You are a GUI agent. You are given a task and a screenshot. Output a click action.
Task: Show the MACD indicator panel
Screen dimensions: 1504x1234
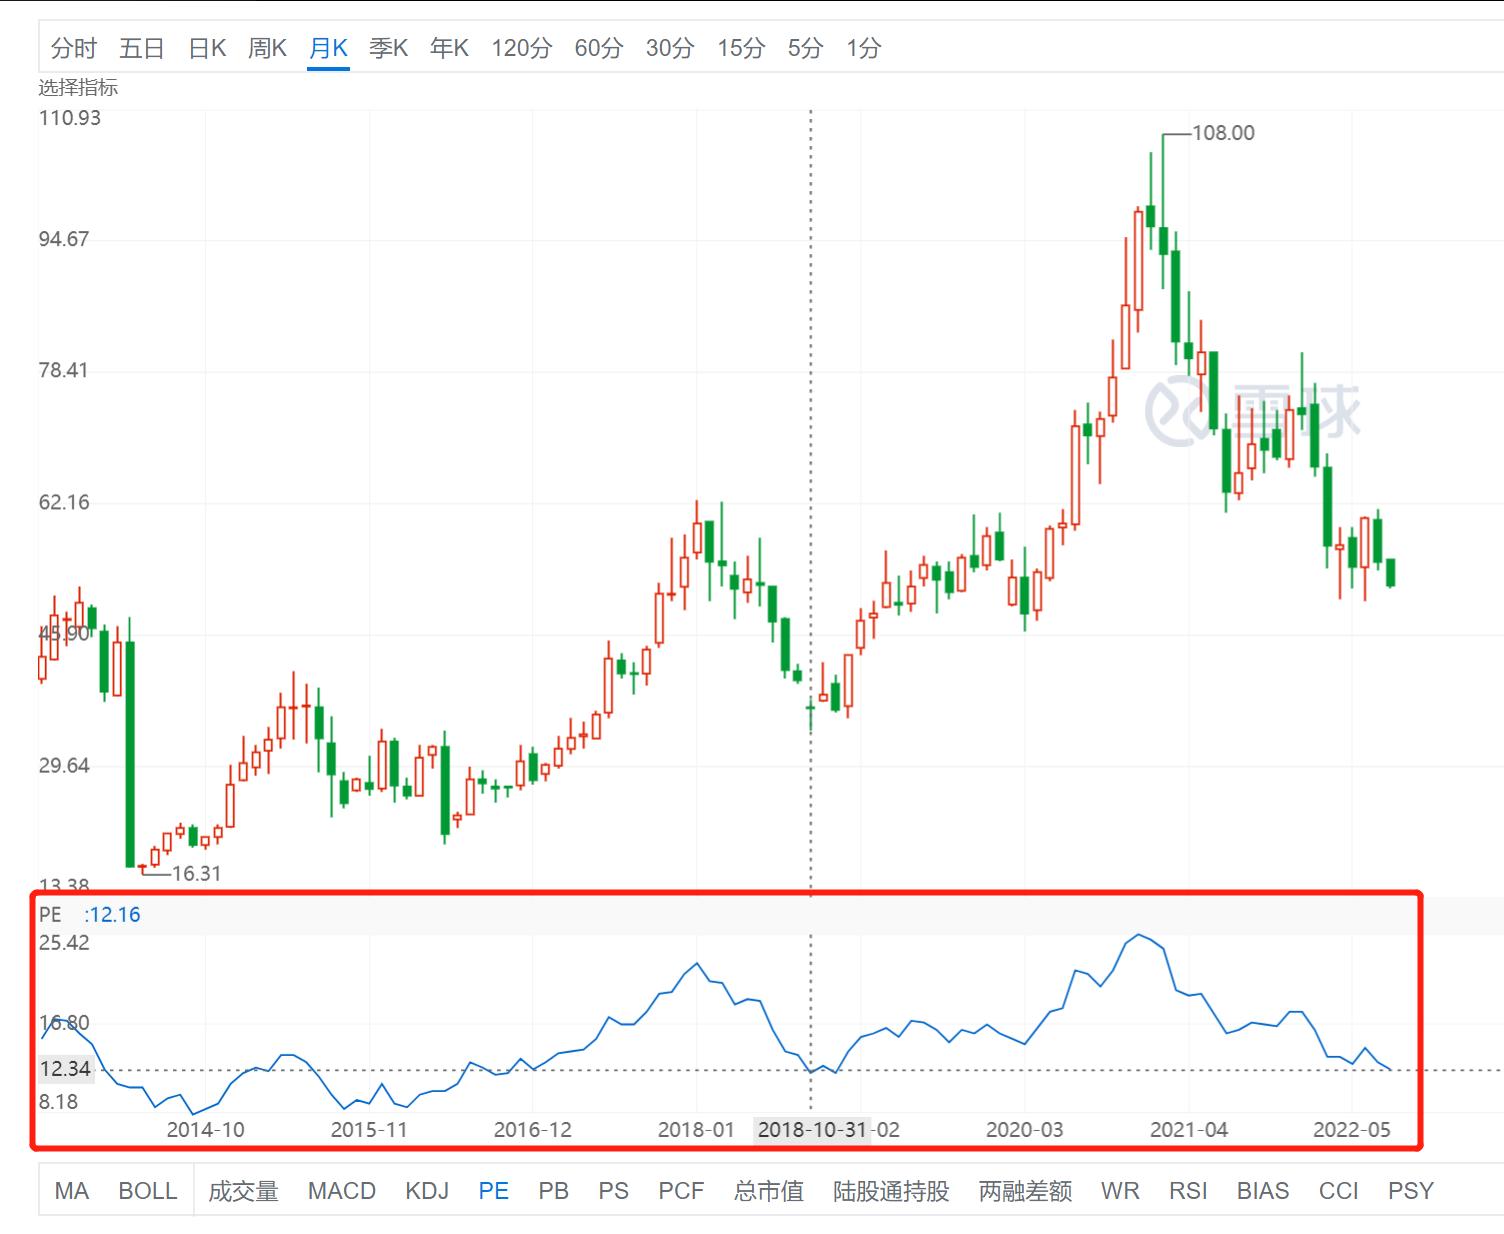point(342,1191)
